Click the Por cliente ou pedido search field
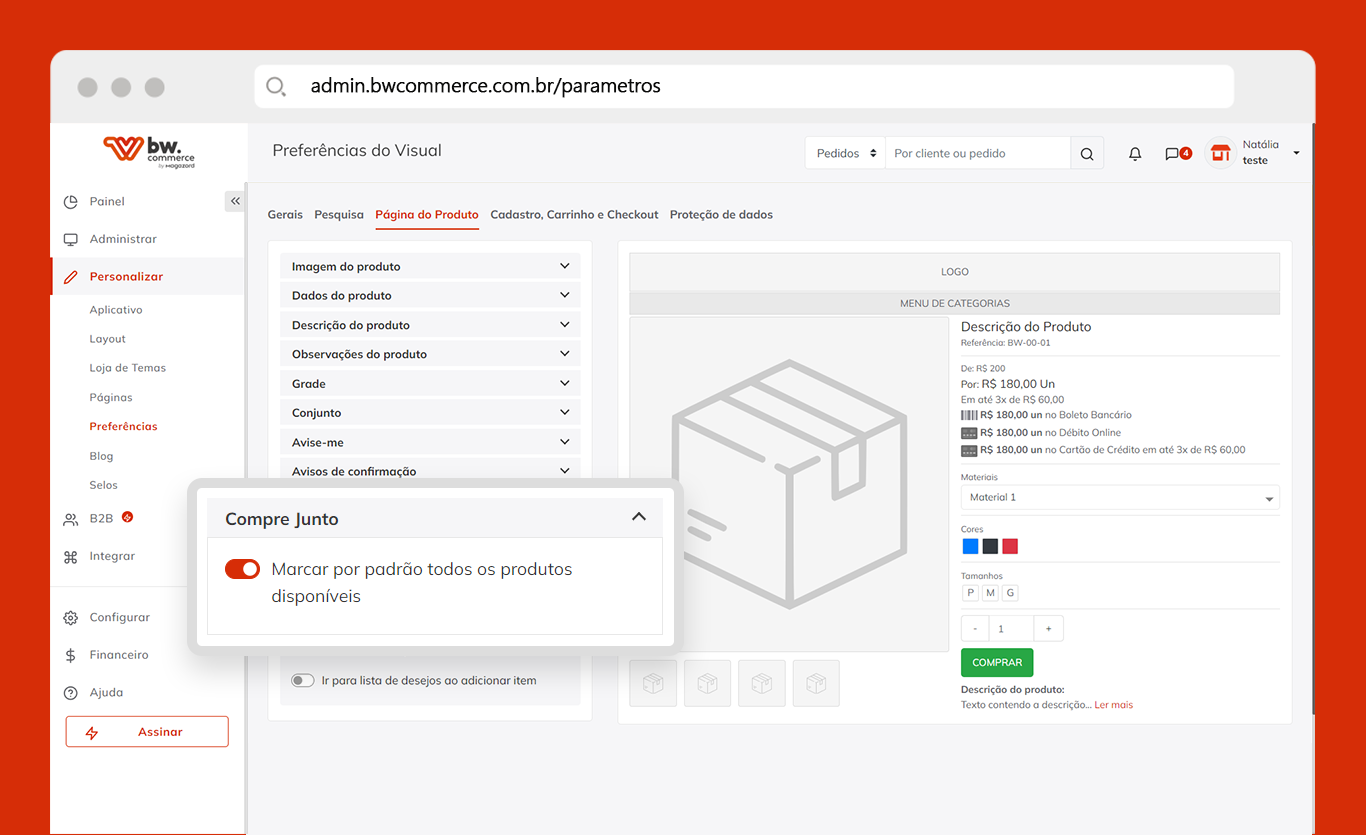Screen dimensions: 1366x835 coord(977,154)
